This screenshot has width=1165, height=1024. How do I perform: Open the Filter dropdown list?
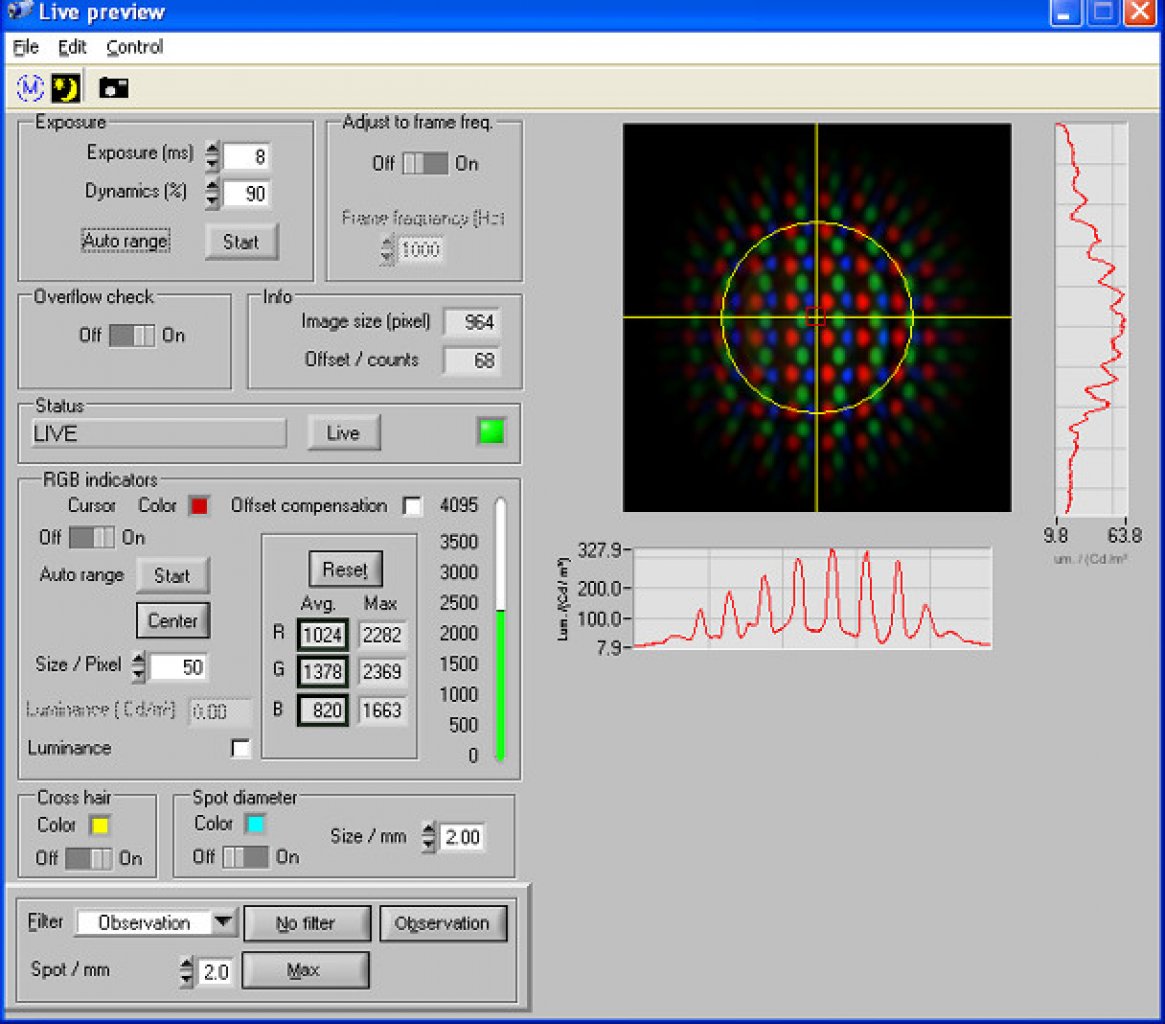222,922
